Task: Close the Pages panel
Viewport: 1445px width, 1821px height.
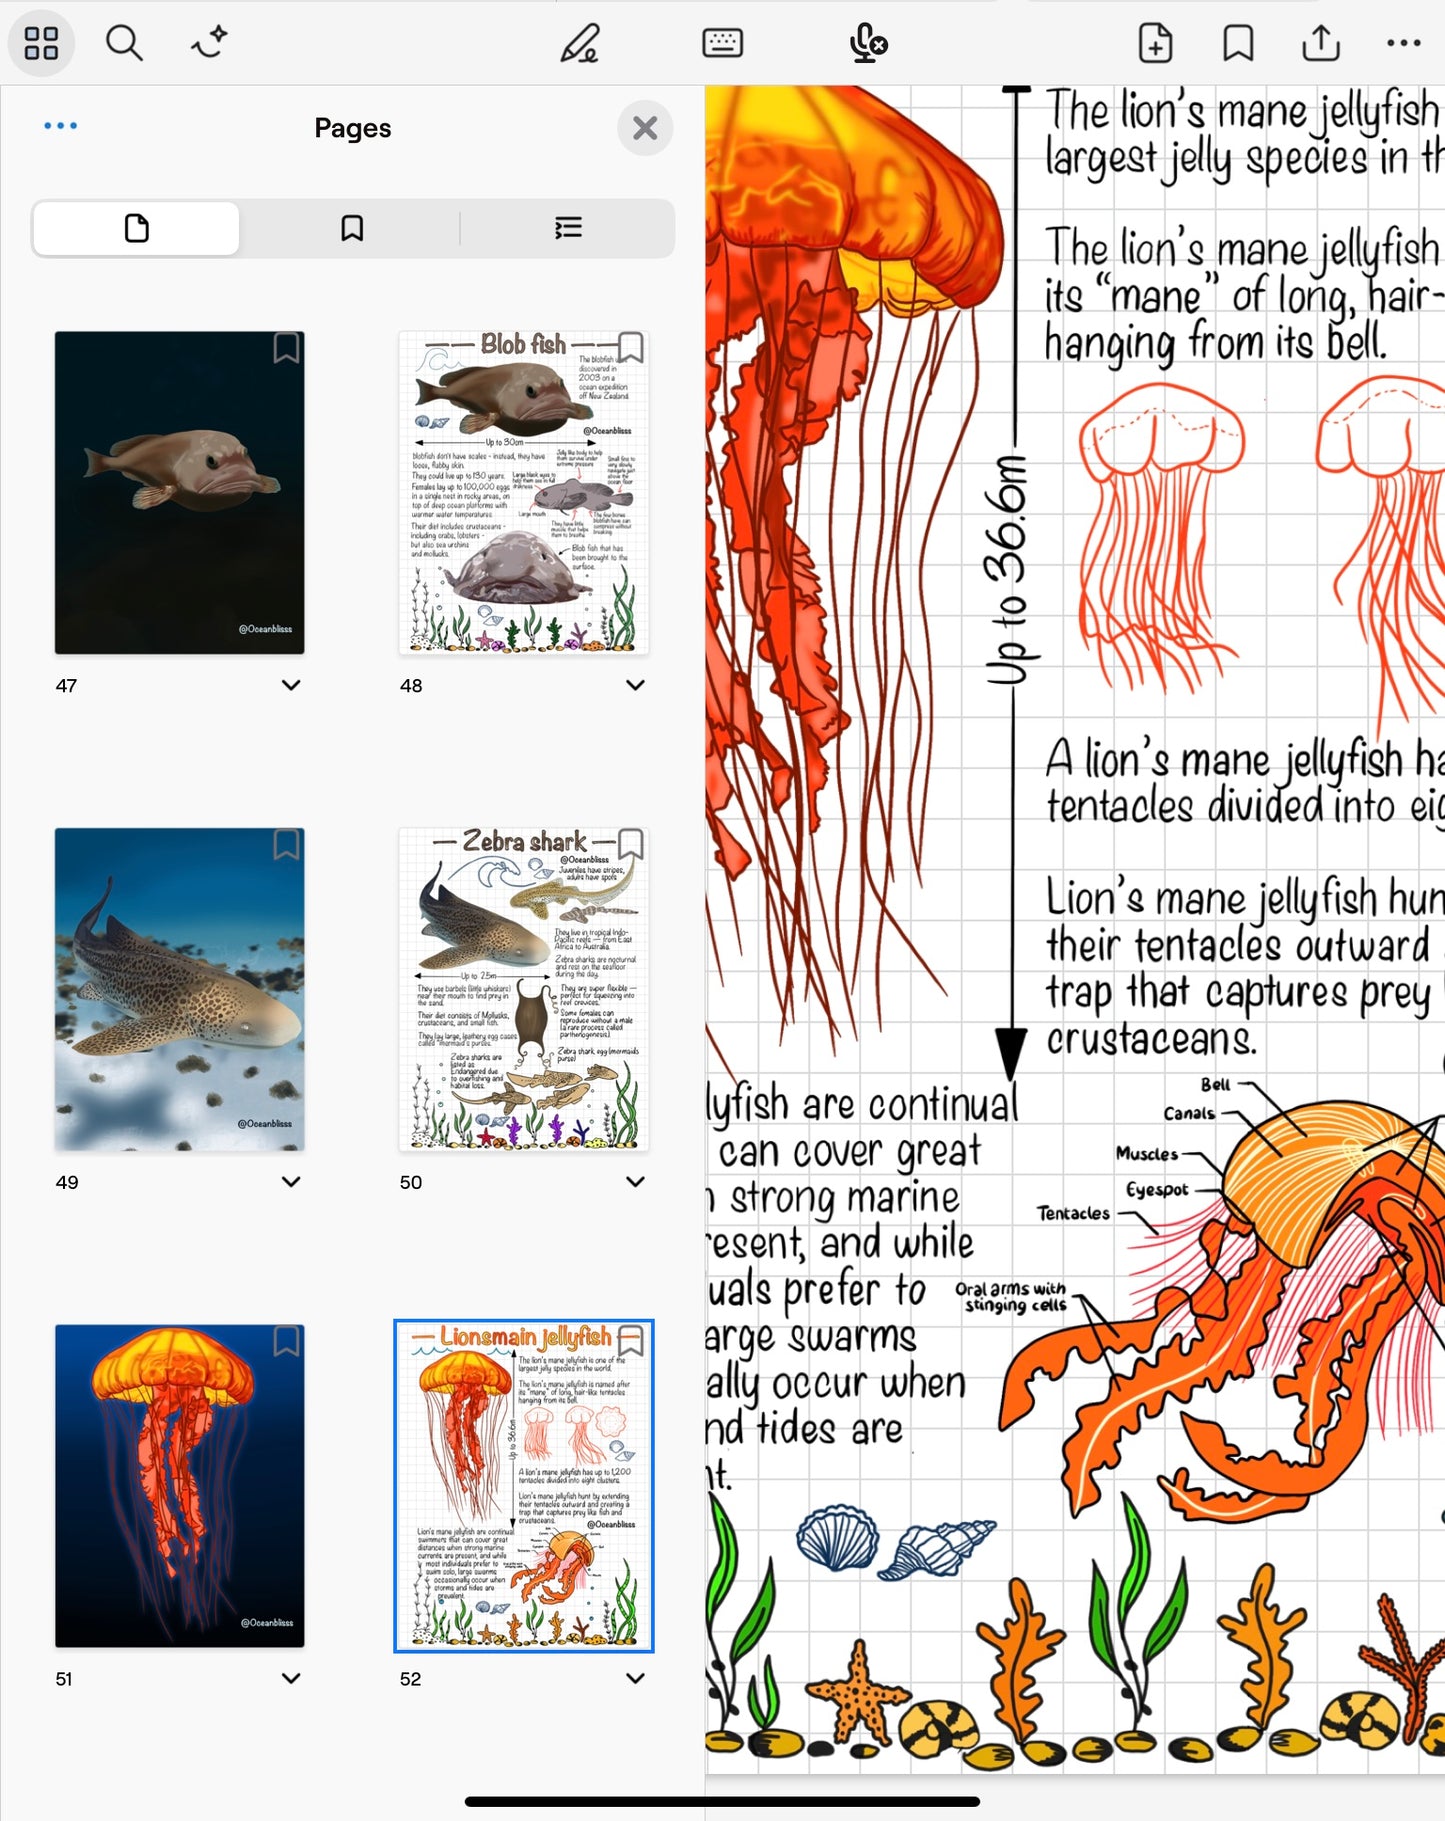Action: tap(645, 128)
